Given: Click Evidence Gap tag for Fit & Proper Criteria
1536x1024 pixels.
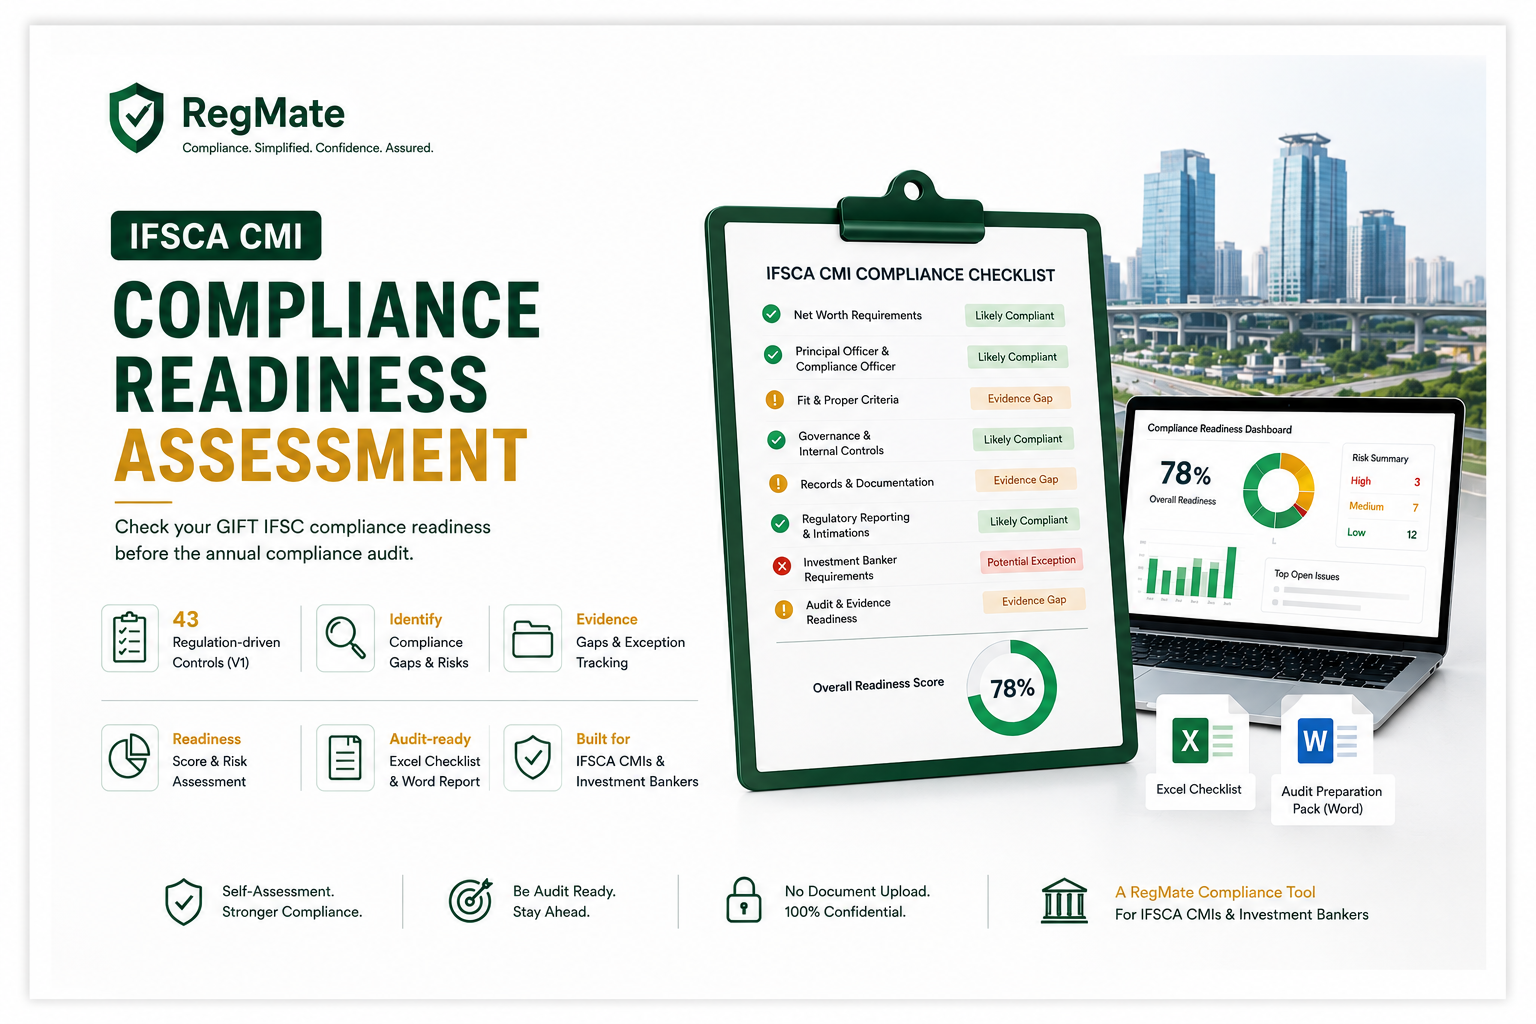Looking at the screenshot, I should point(1020,398).
